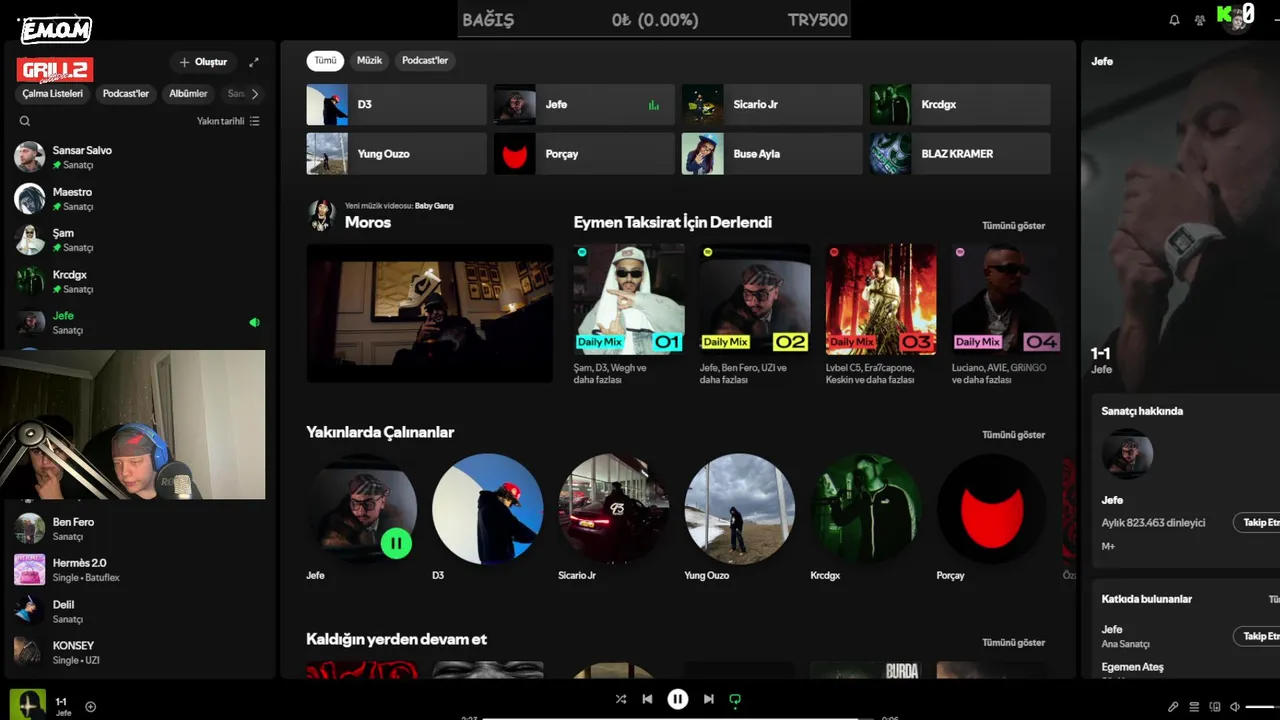Show all 'Yakınlarda Çalınanlar' items

pos(1013,435)
